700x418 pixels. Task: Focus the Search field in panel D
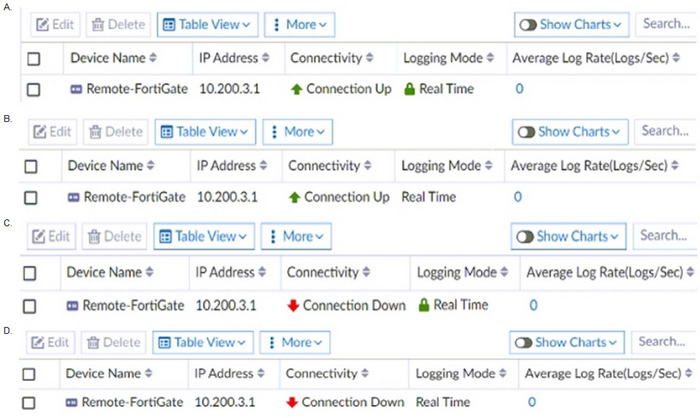tap(662, 342)
